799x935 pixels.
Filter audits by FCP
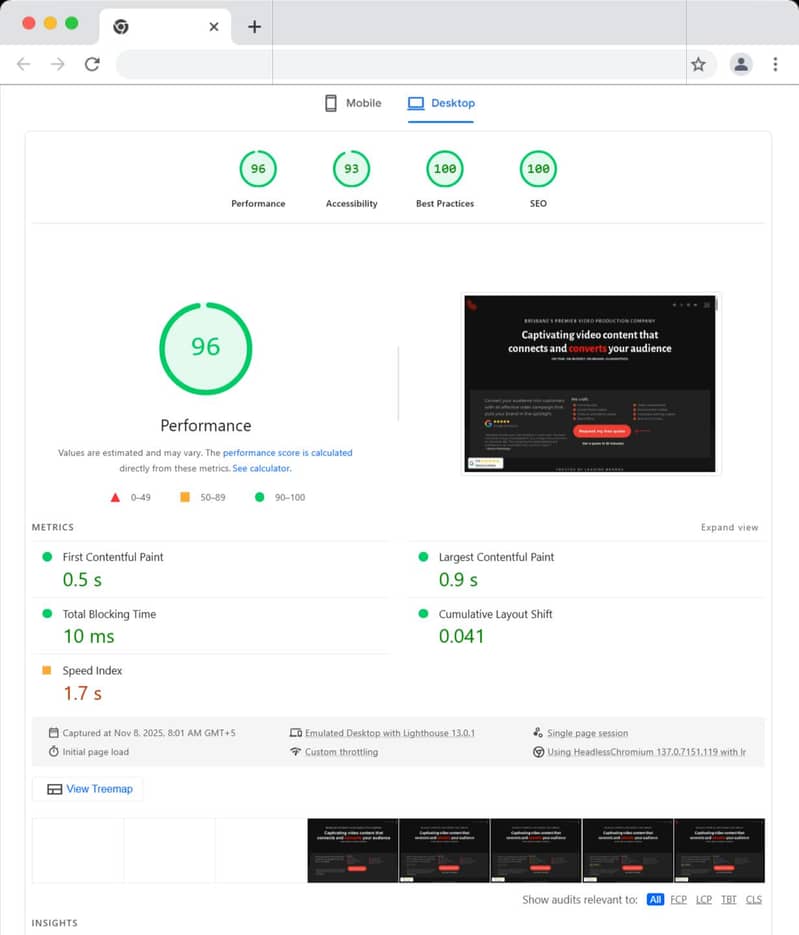[x=679, y=899]
